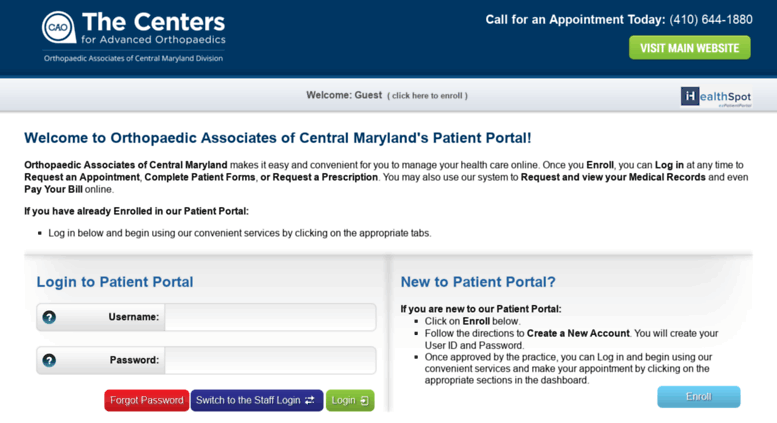Viewport: 777px width, 423px height.
Task: Open the Username help question mark
Action: click(x=49, y=317)
